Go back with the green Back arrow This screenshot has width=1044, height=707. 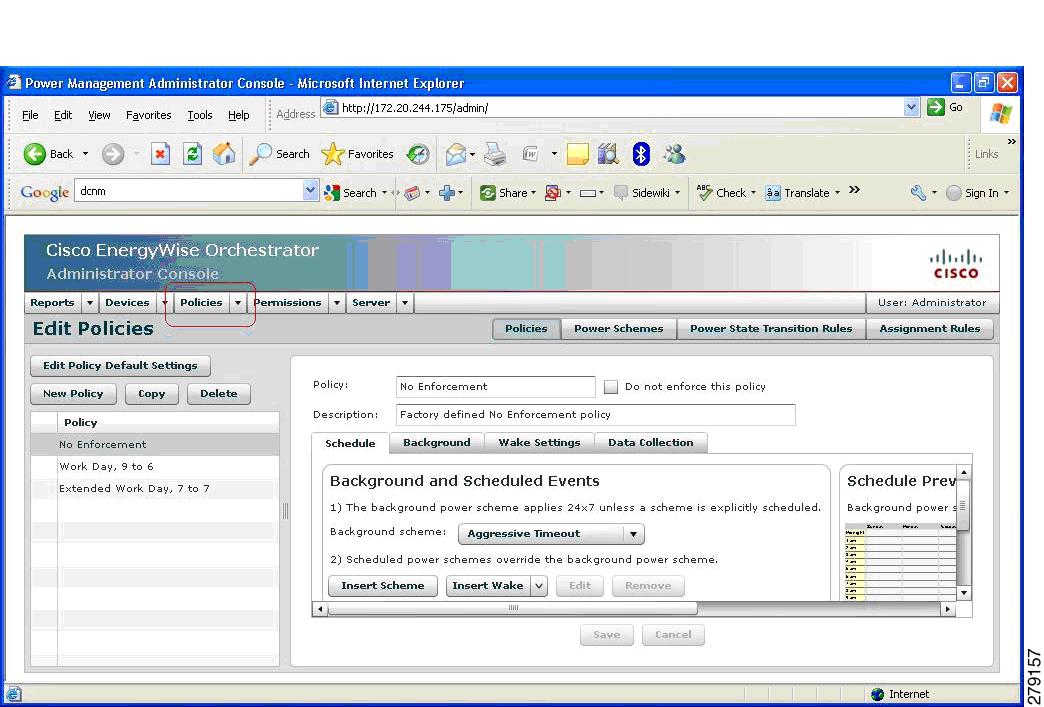(x=48, y=154)
